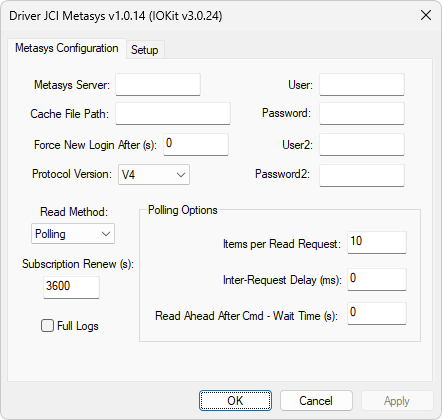Open the Protocol Version dropdown
The width and height of the screenshot is (442, 420).
pos(154,174)
